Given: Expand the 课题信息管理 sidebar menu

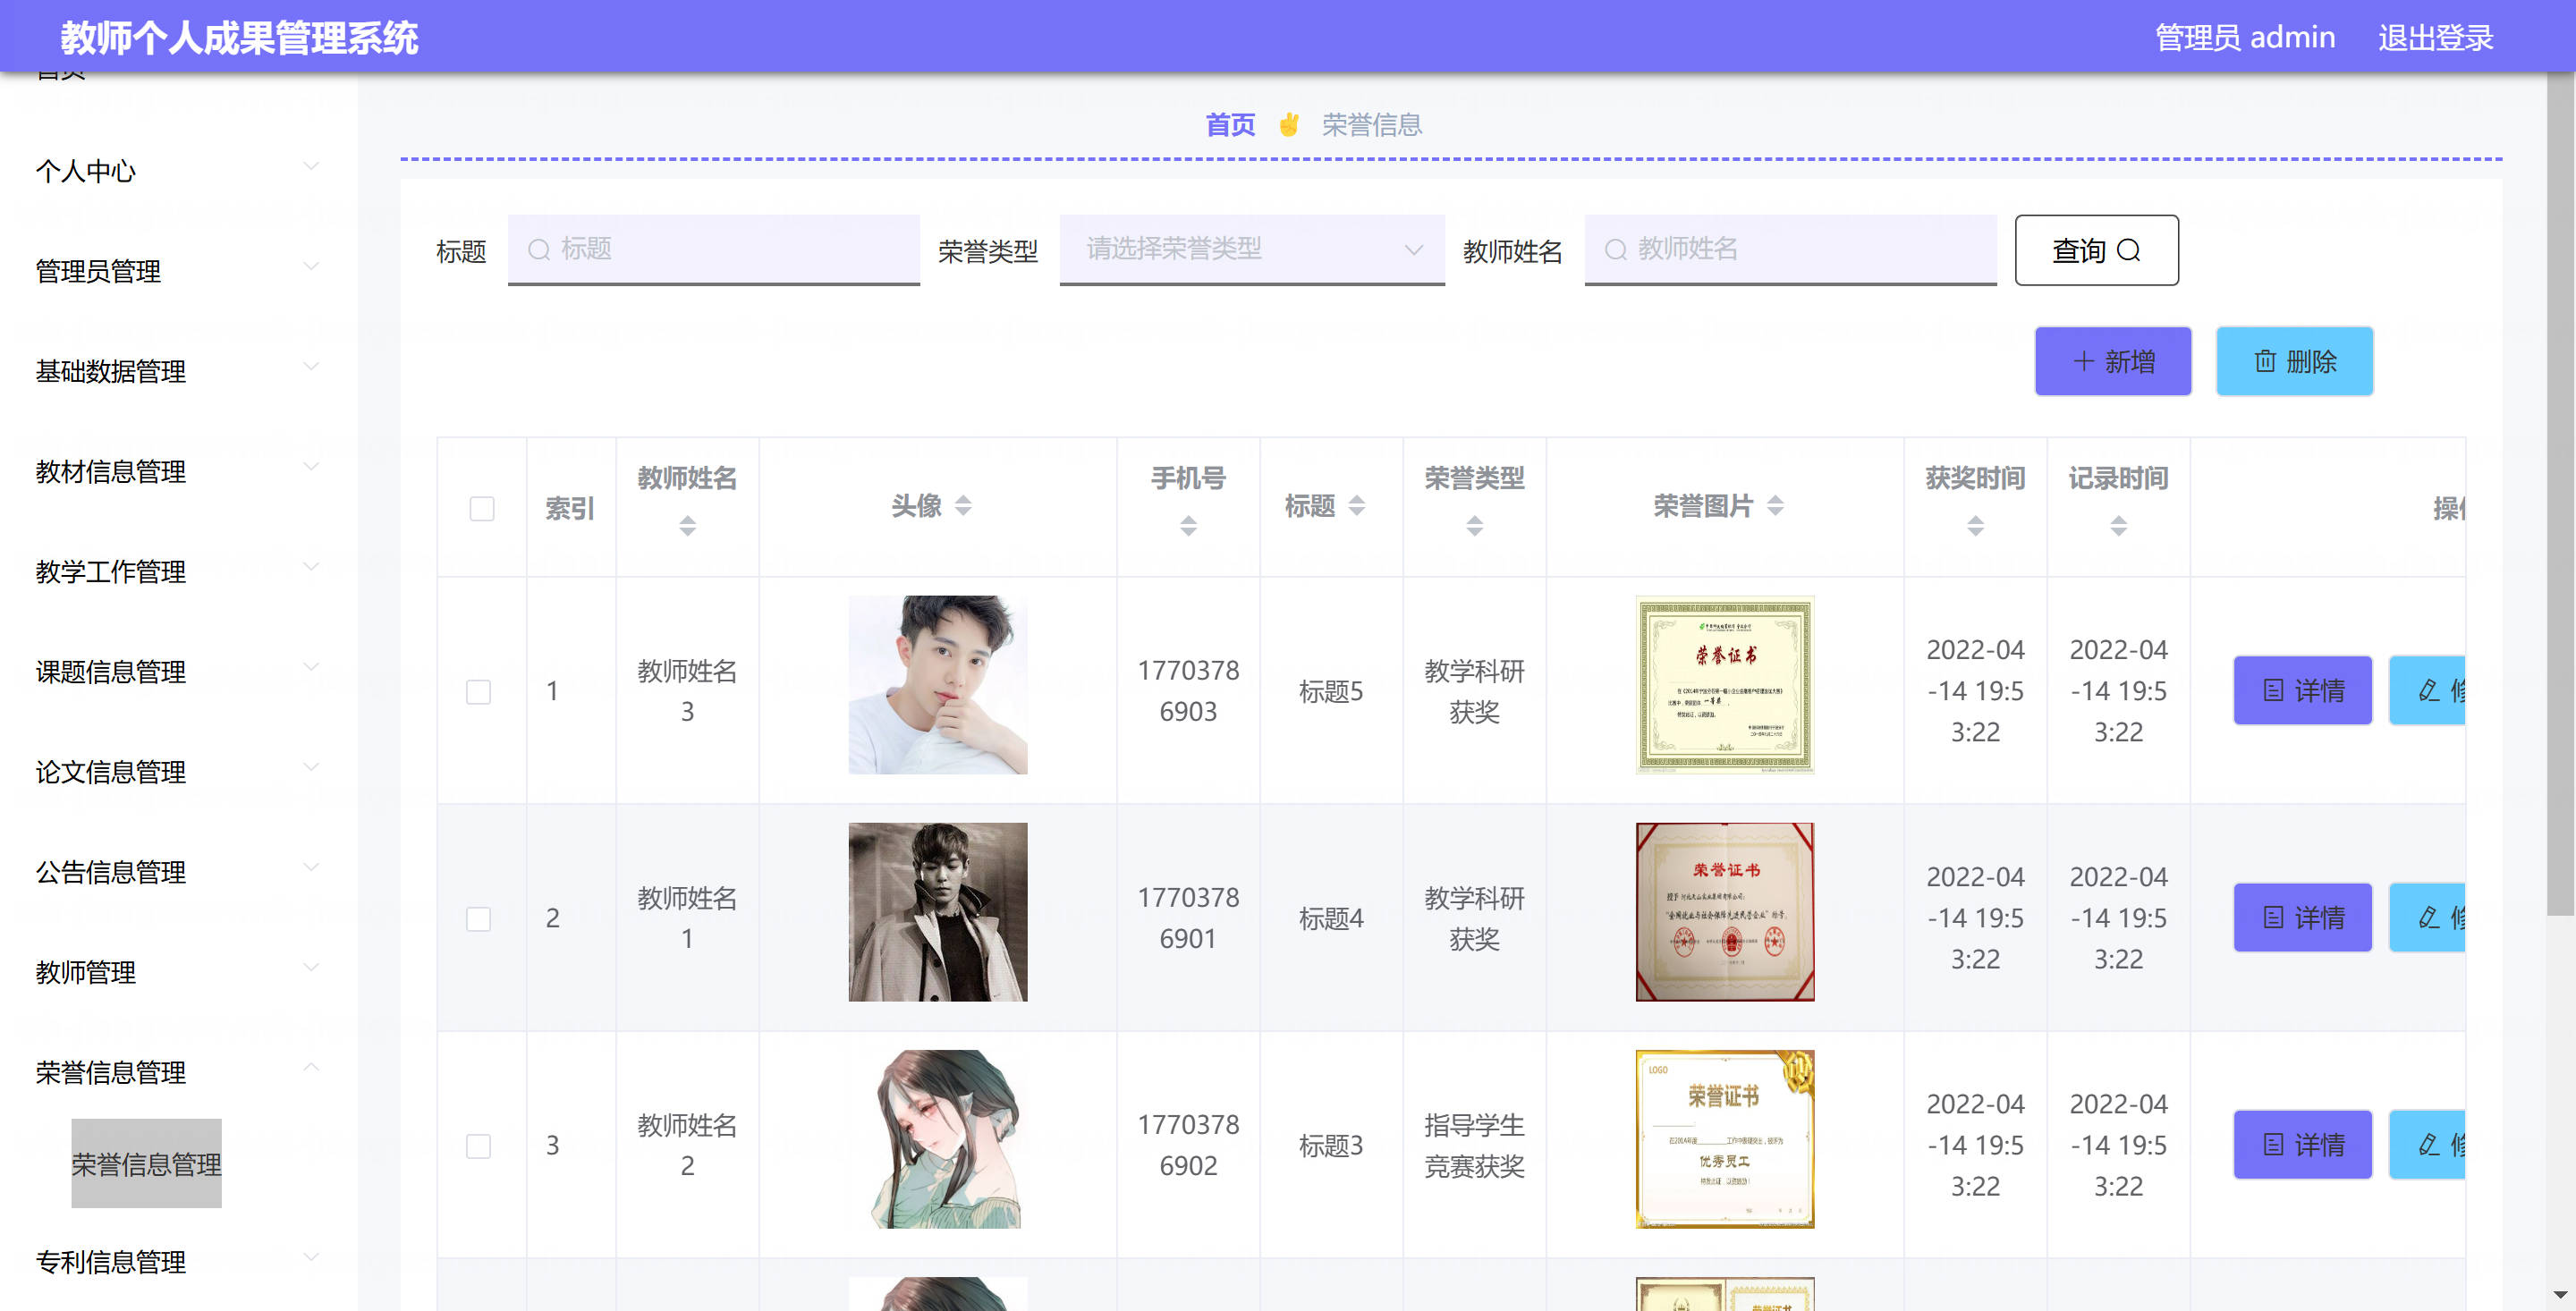Looking at the screenshot, I should 178,671.
